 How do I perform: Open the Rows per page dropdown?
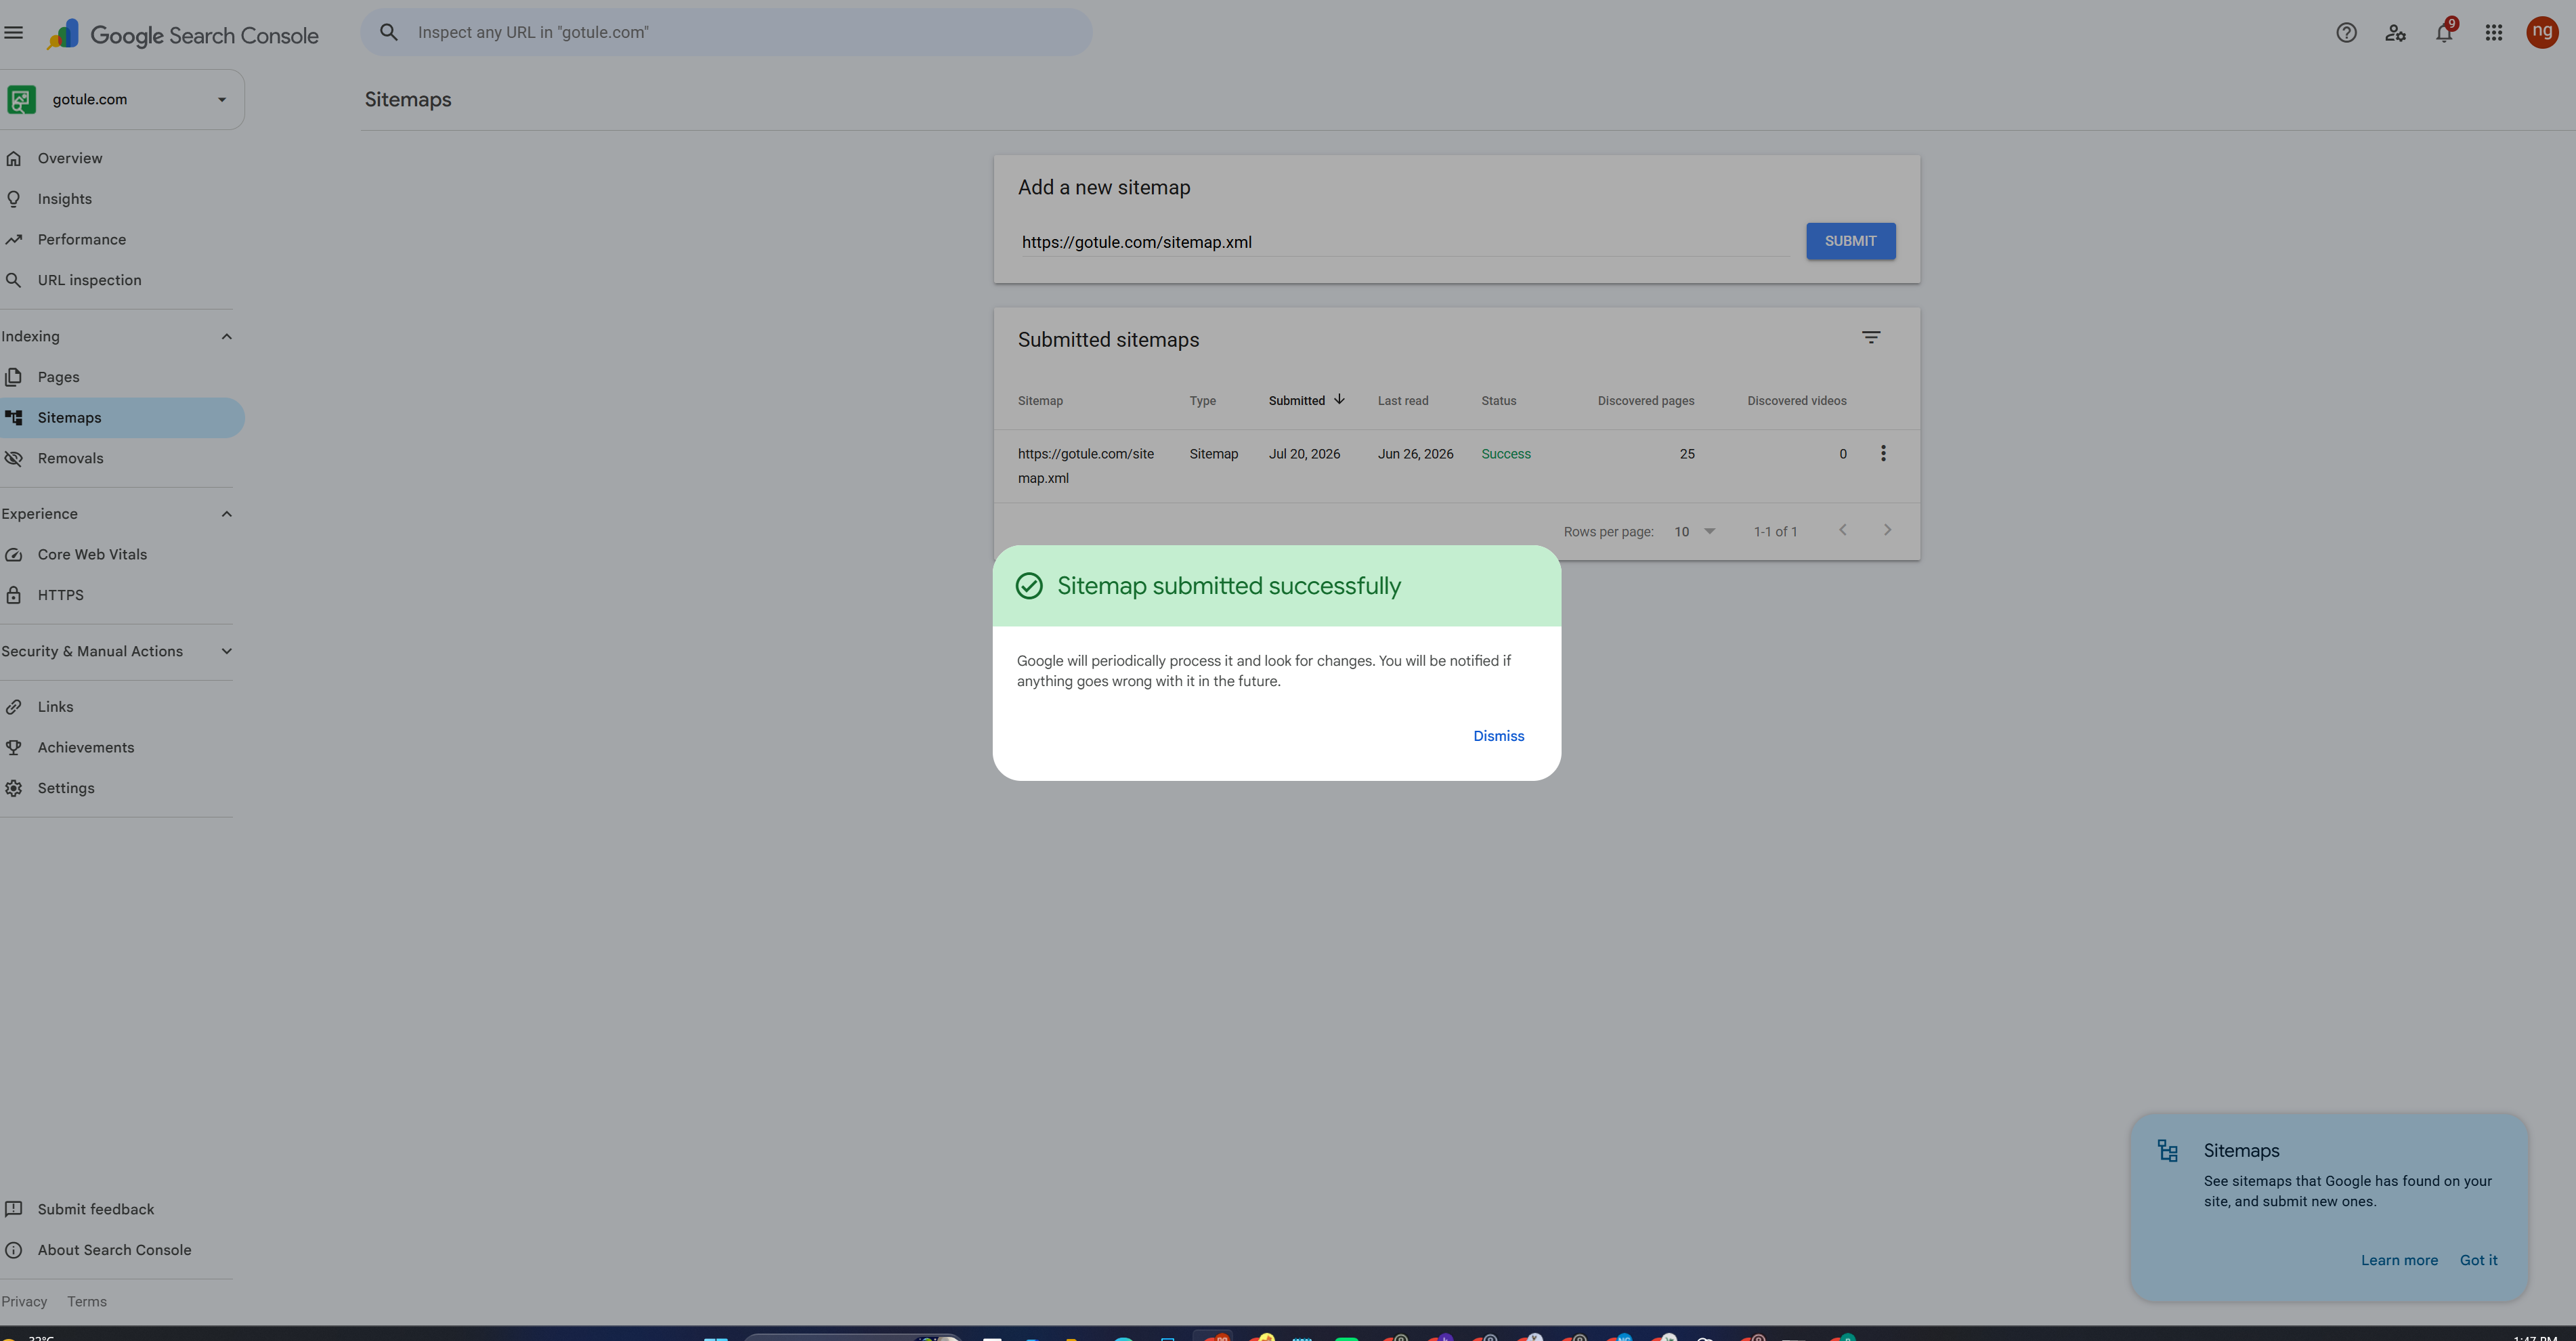pos(1695,532)
